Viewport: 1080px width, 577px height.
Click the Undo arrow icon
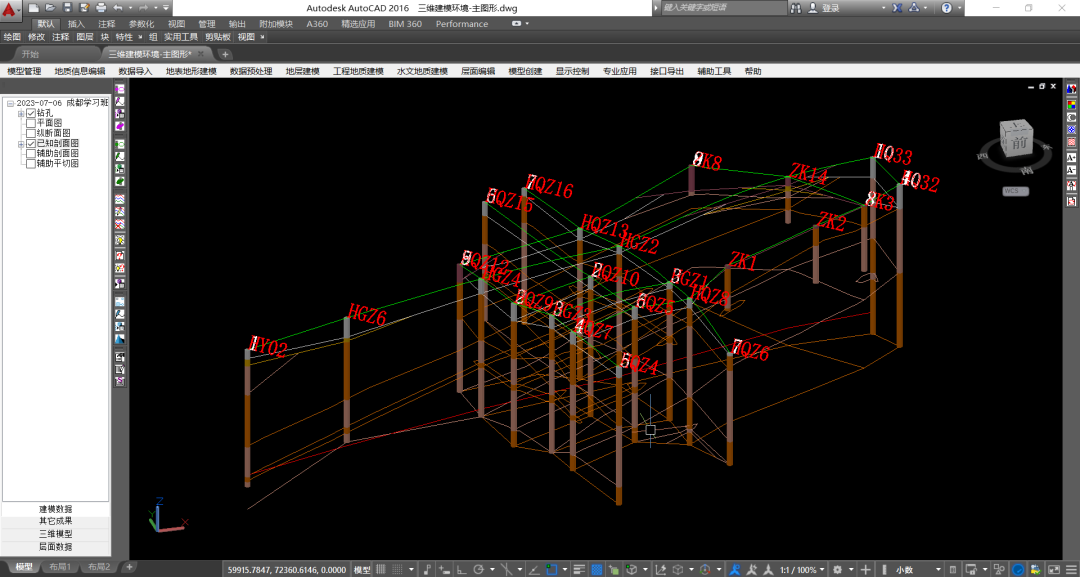[x=117, y=8]
